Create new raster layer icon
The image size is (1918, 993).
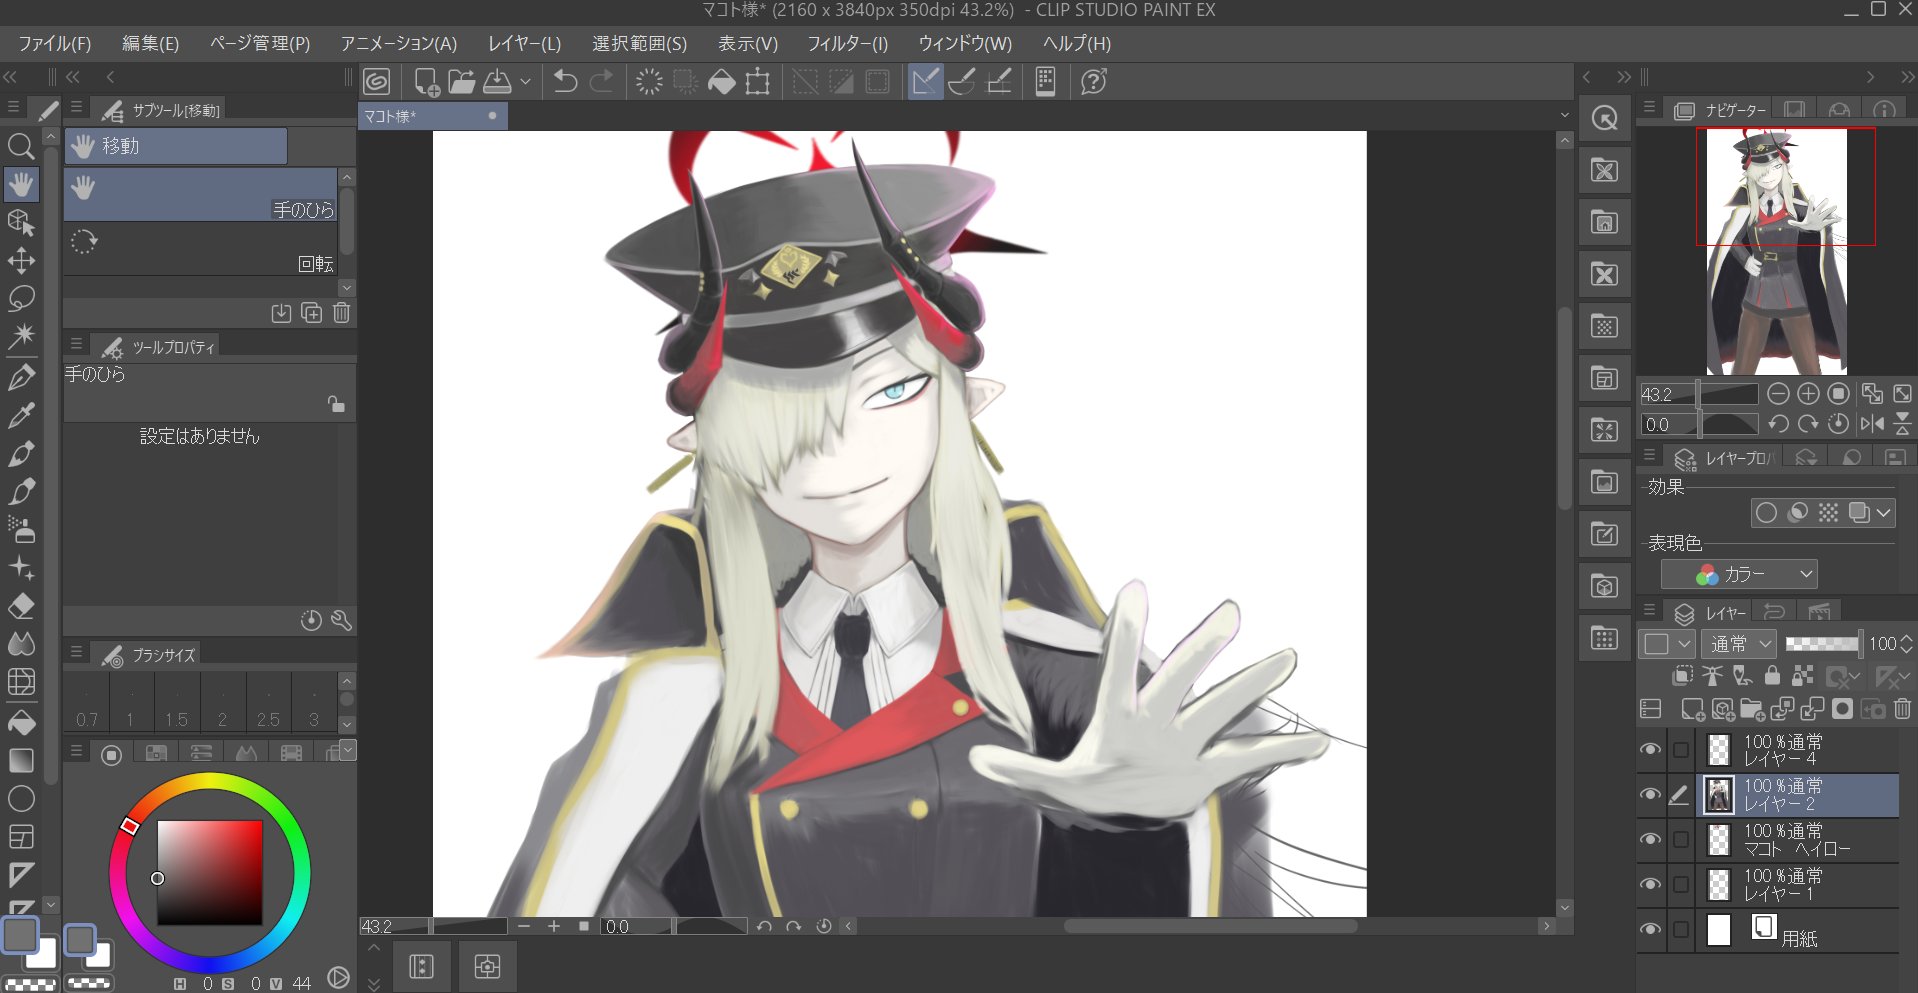1692,709
